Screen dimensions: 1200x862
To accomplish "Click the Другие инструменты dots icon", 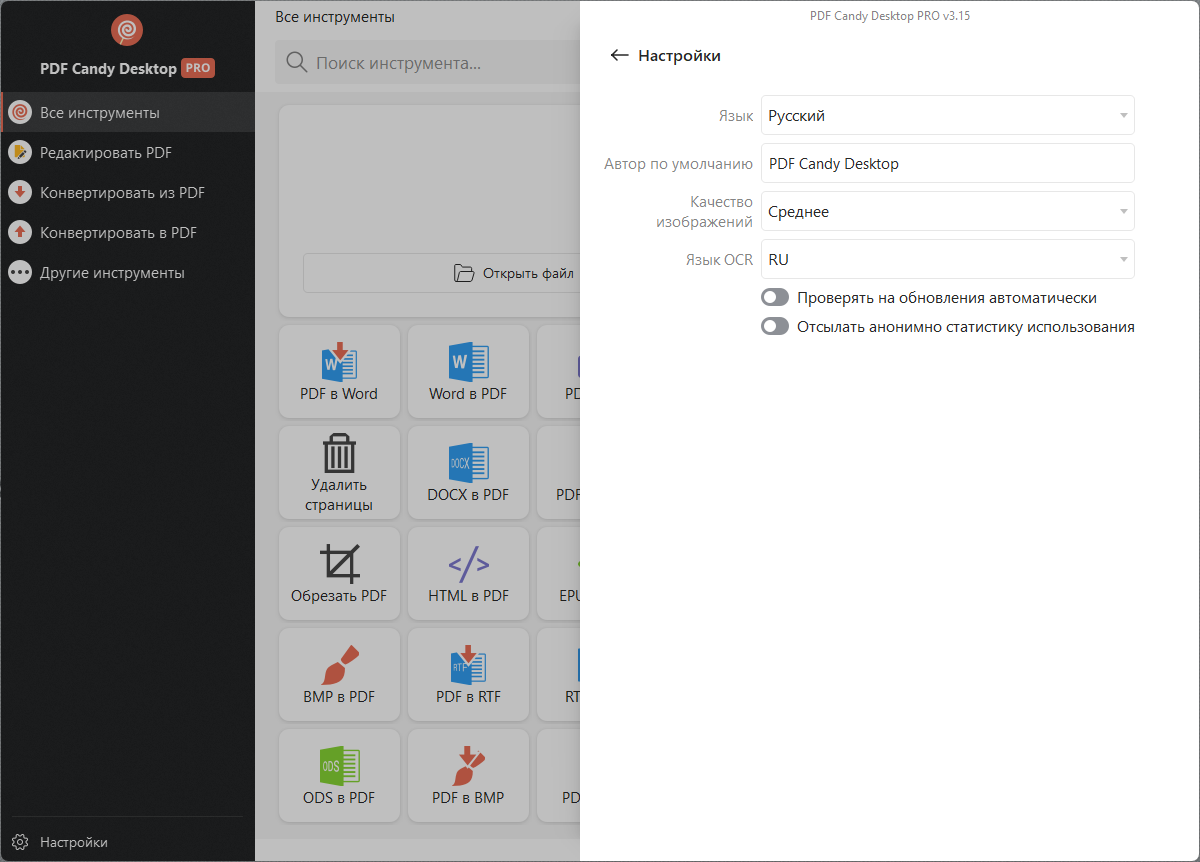I will 20,273.
